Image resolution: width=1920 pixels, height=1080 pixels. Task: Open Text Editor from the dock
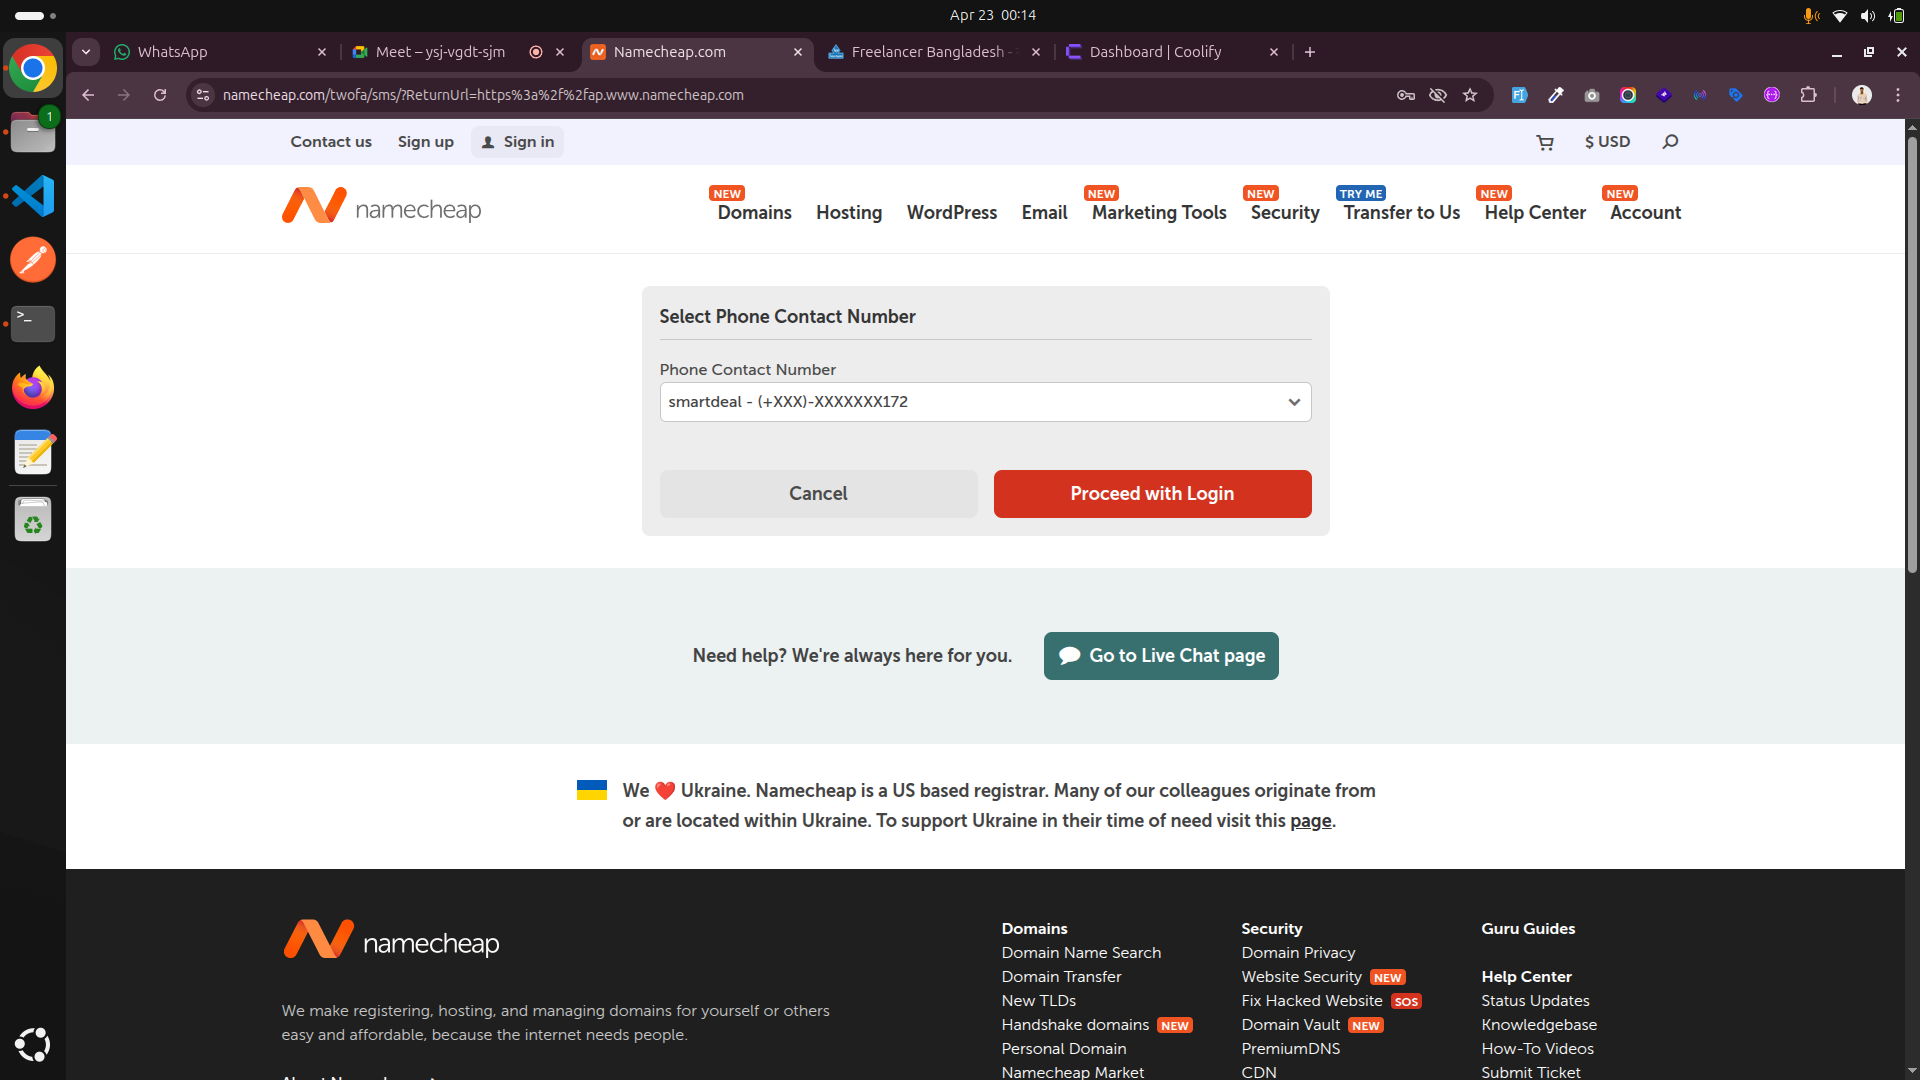[x=33, y=452]
